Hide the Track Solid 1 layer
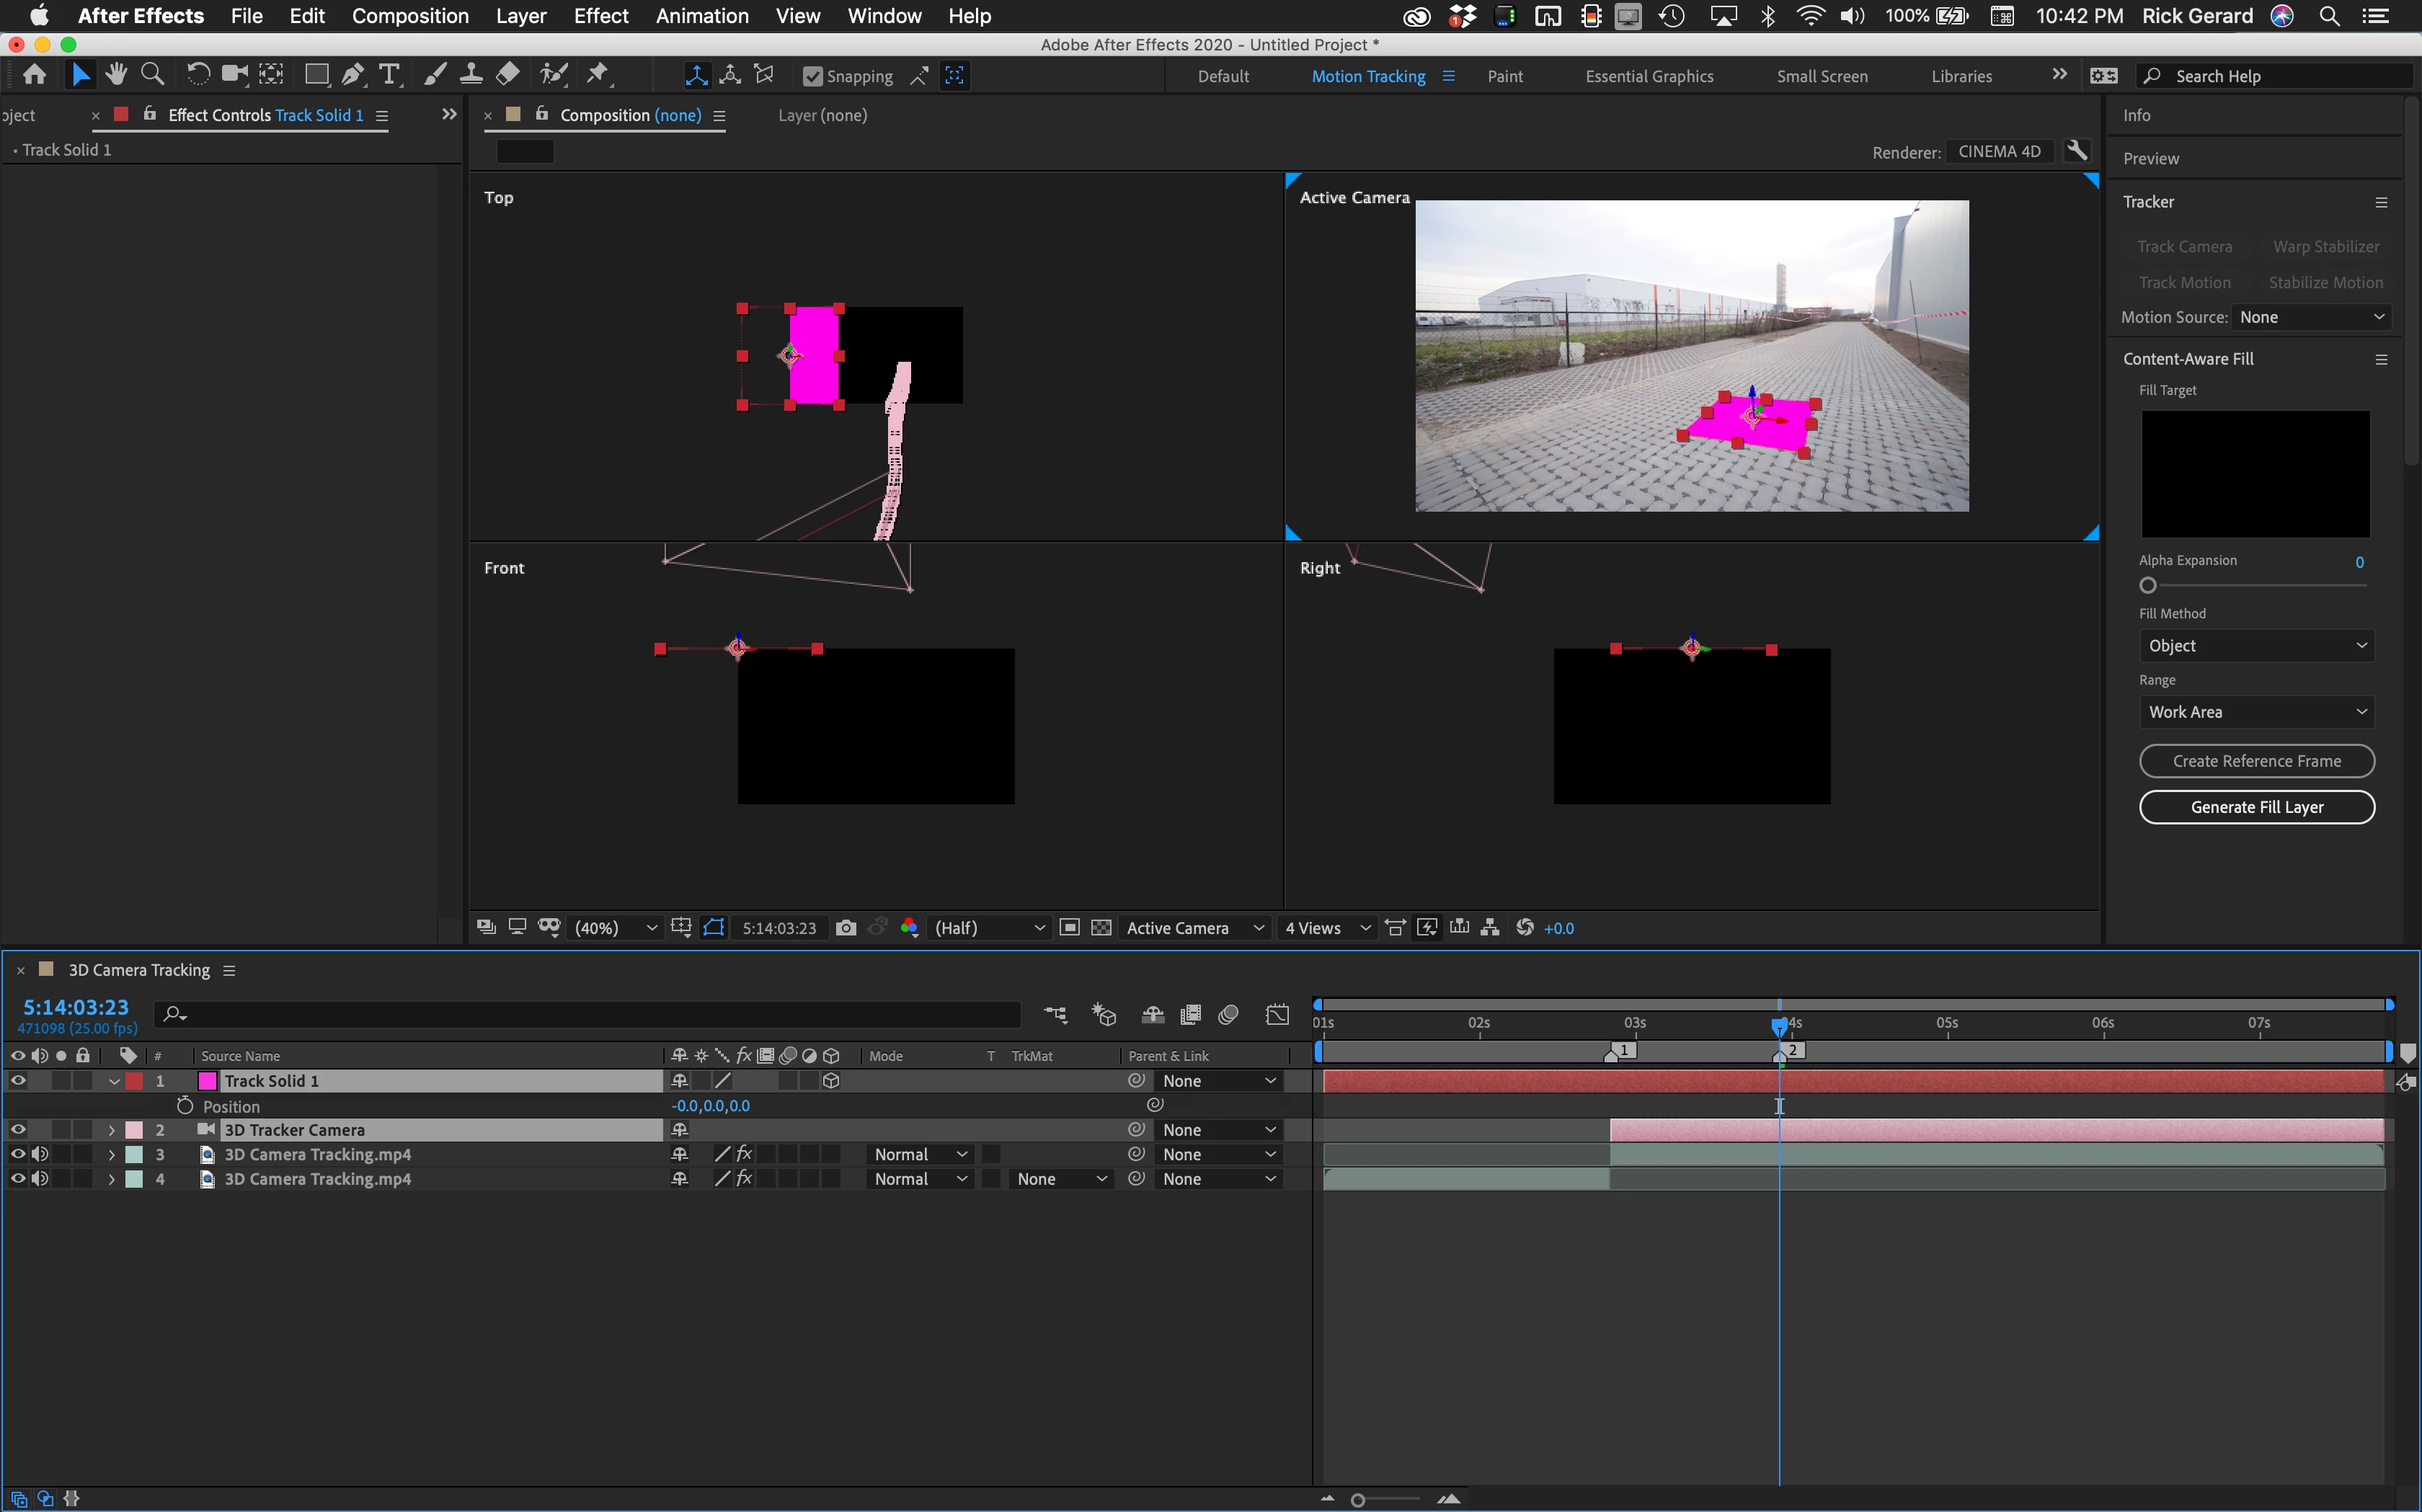This screenshot has height=1512, width=2422. click(x=18, y=1081)
